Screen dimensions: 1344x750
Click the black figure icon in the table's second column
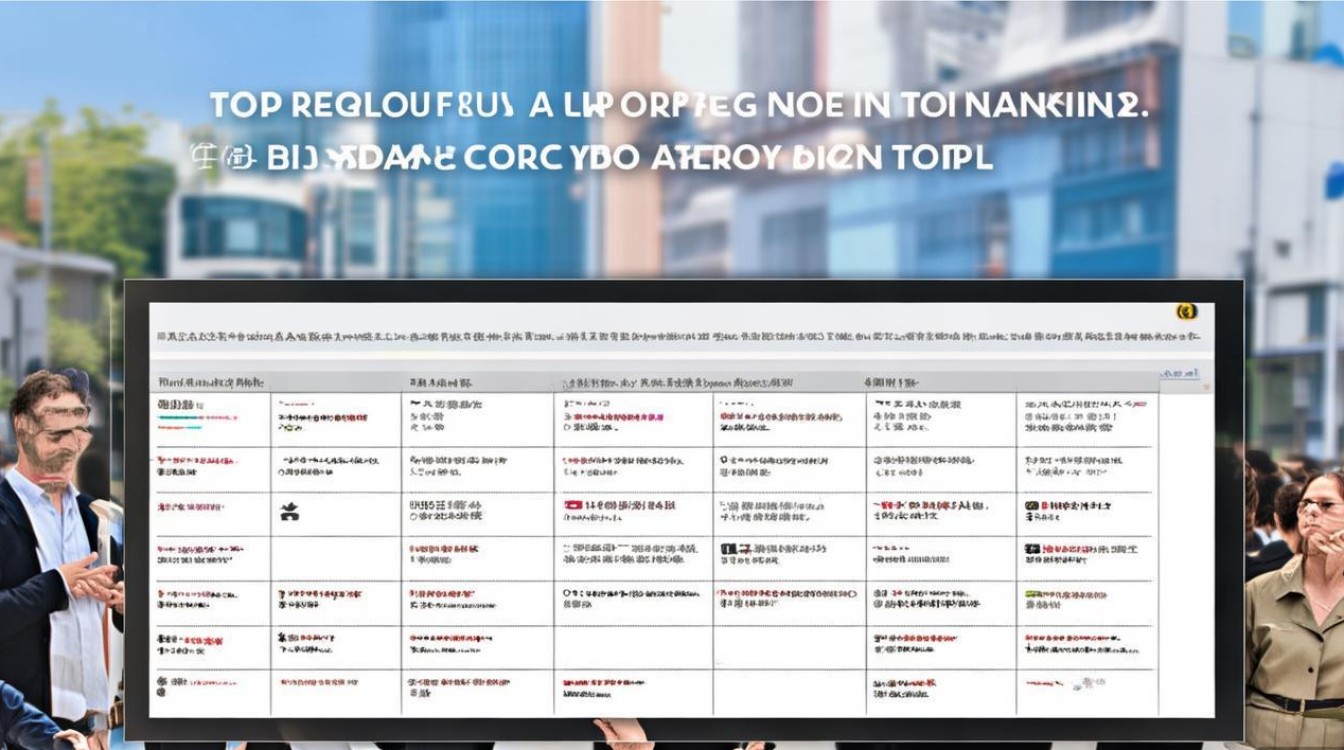[289, 514]
